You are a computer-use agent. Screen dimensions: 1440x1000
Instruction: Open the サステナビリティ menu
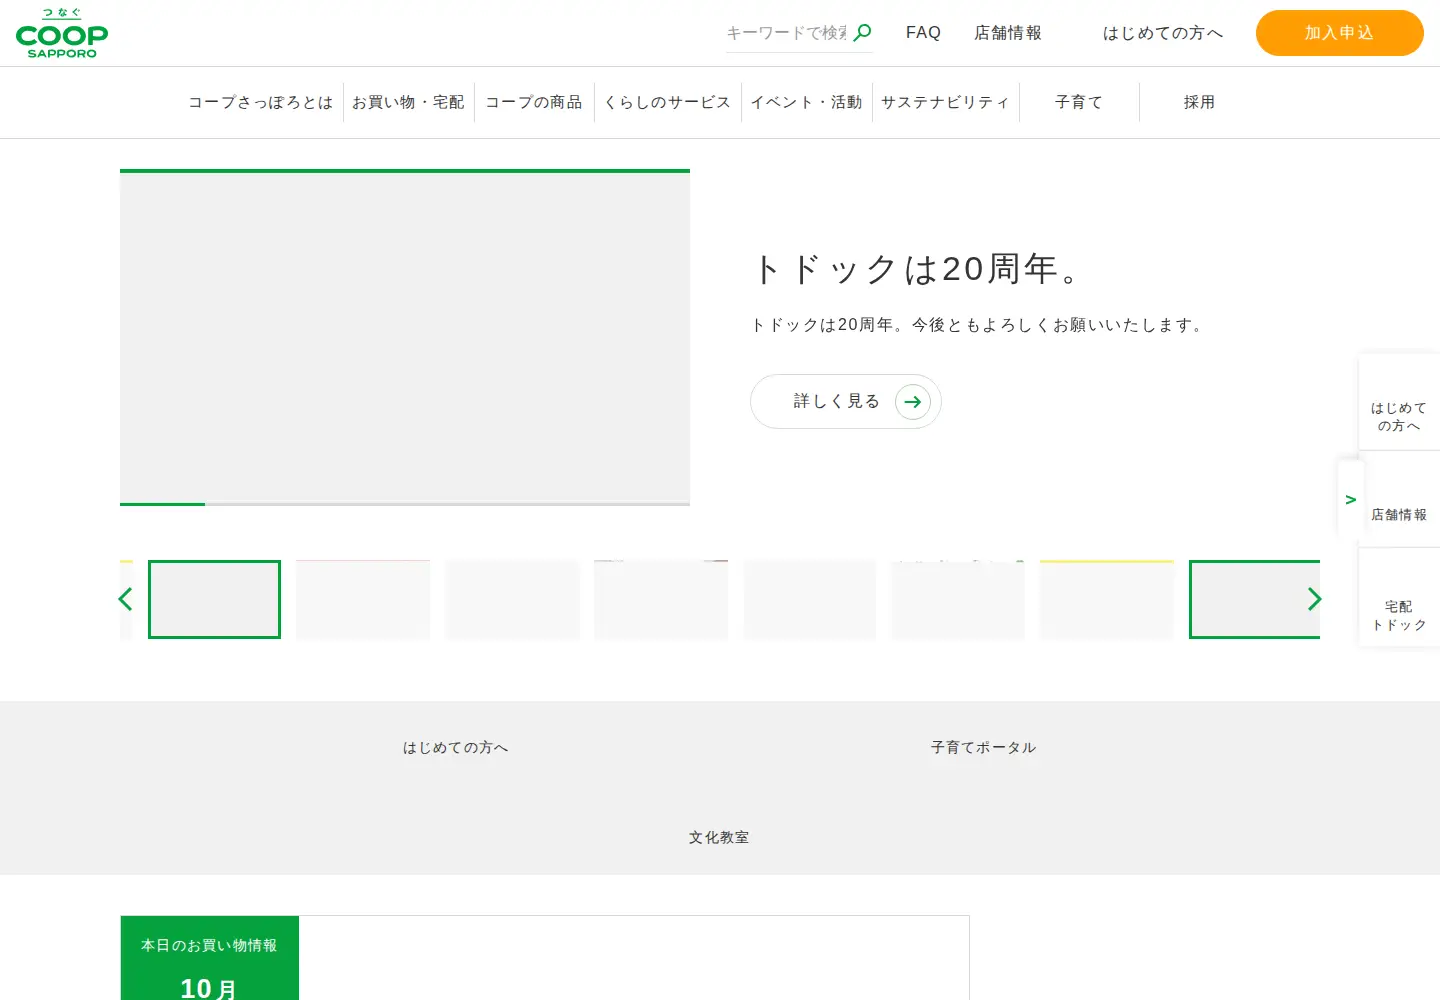click(945, 102)
